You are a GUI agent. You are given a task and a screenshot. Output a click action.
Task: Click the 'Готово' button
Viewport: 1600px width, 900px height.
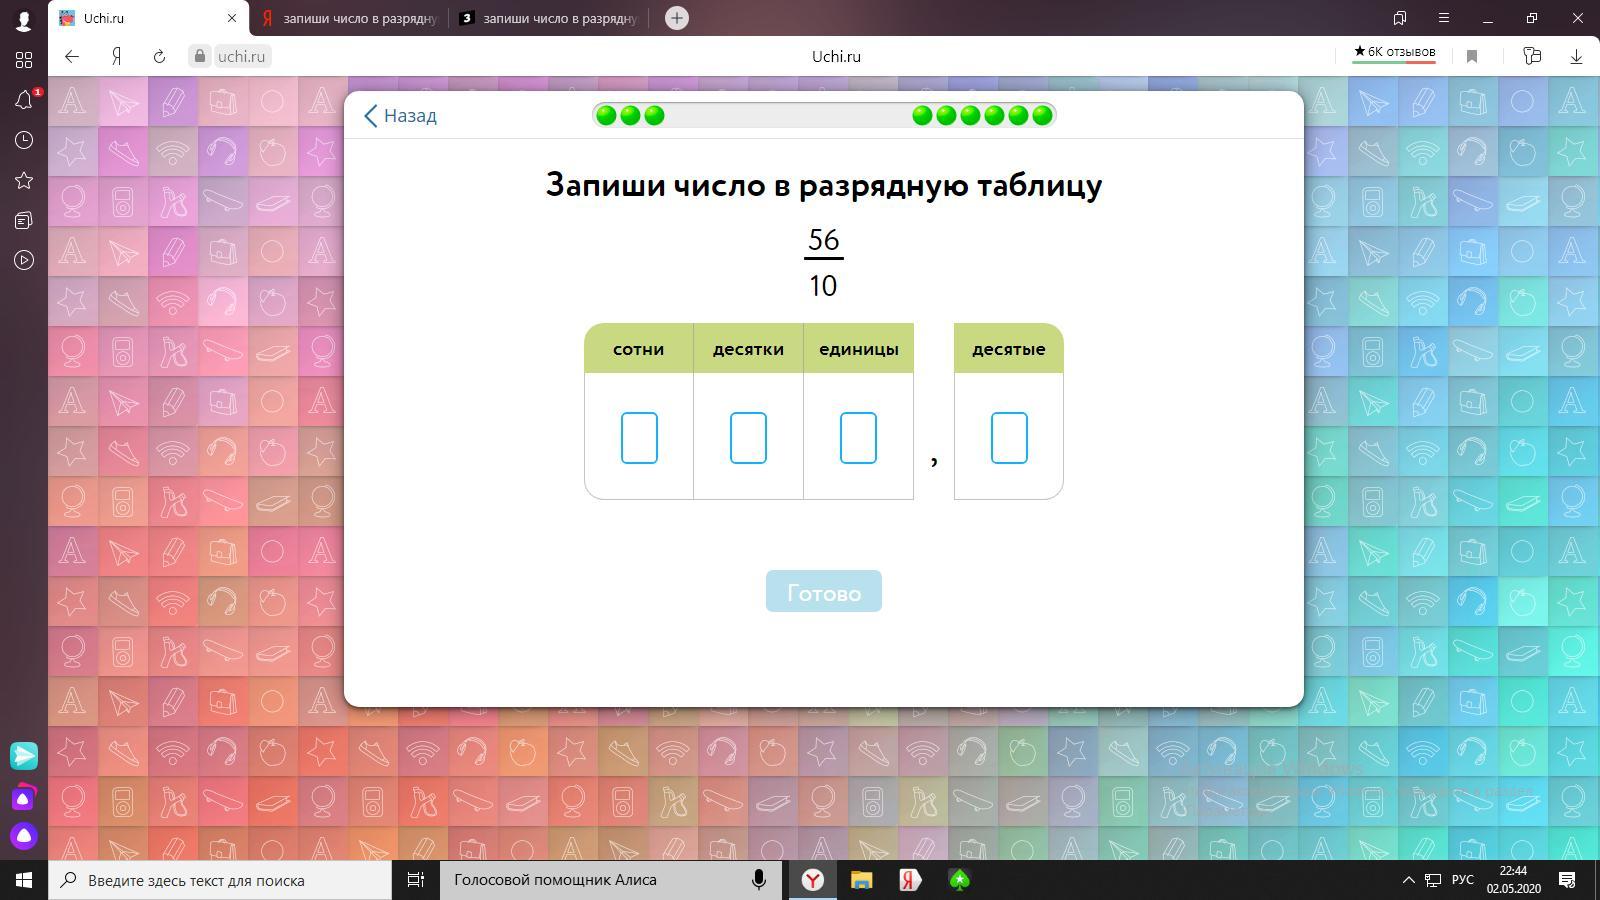pos(824,591)
